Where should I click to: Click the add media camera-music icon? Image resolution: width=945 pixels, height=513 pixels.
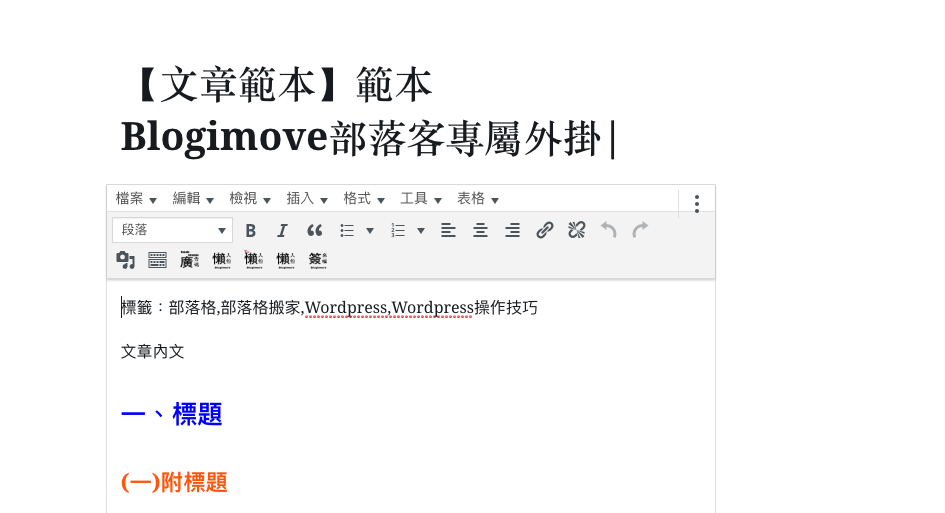pos(125,260)
